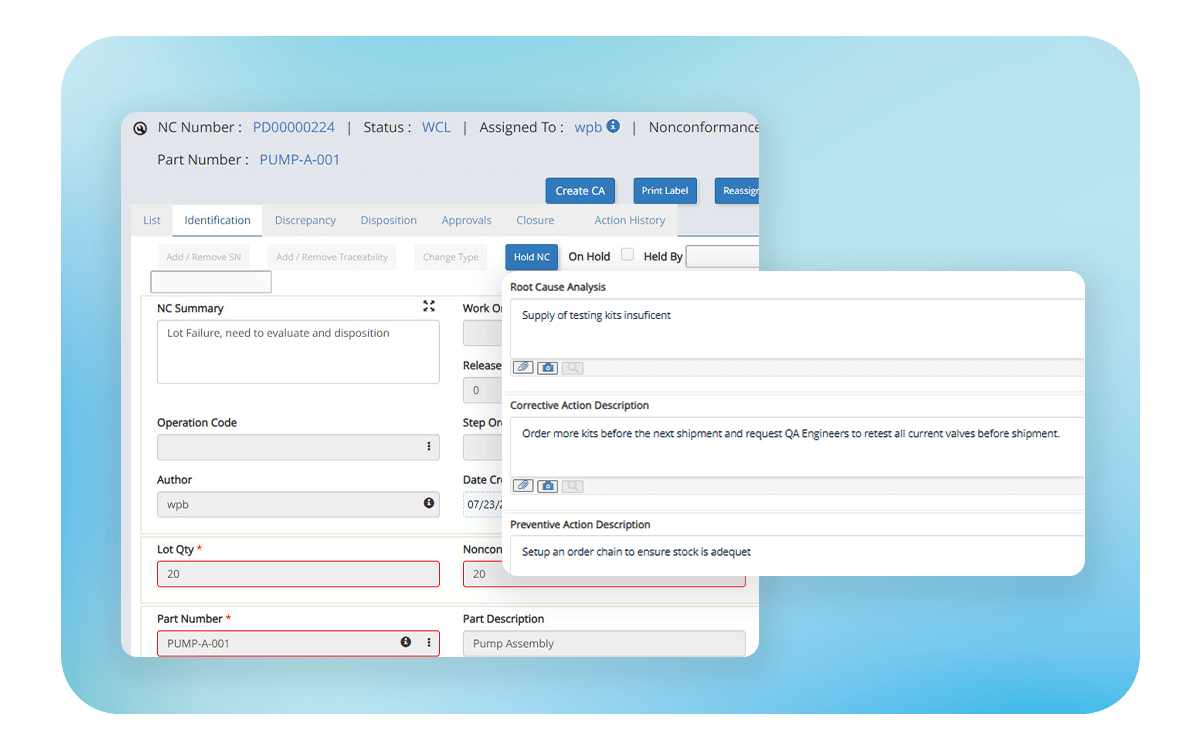Attach a file to Root Cause Analysis
The image size is (1200, 750).
[523, 368]
